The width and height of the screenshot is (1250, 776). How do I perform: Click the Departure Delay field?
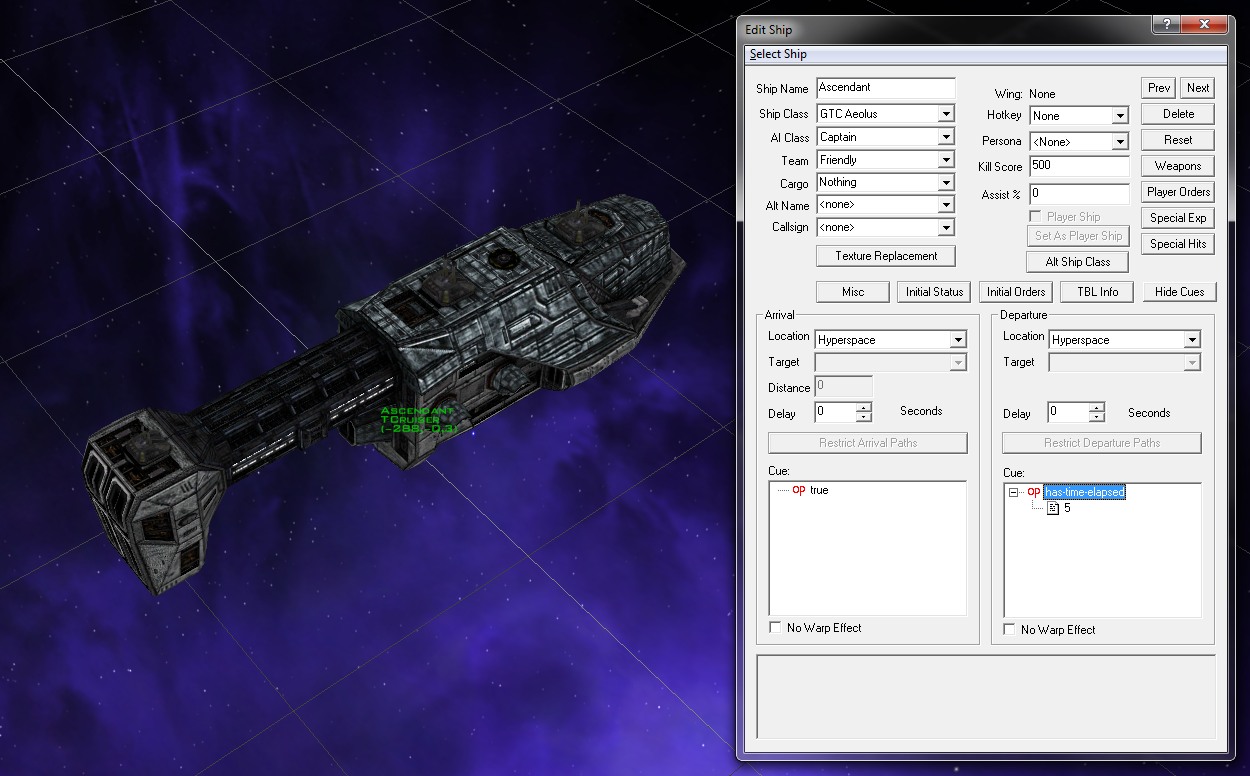(x=1068, y=412)
